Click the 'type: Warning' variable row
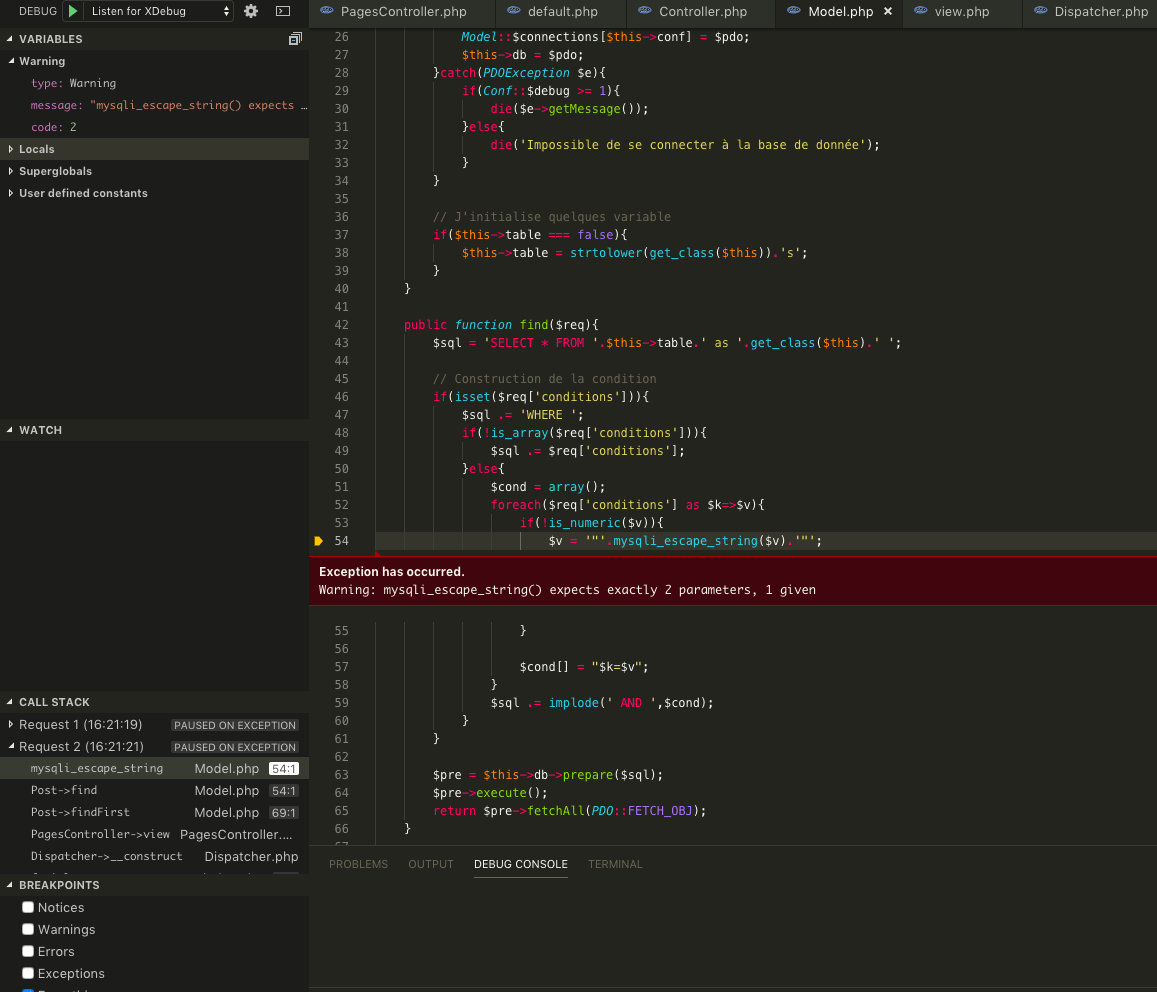 154,83
